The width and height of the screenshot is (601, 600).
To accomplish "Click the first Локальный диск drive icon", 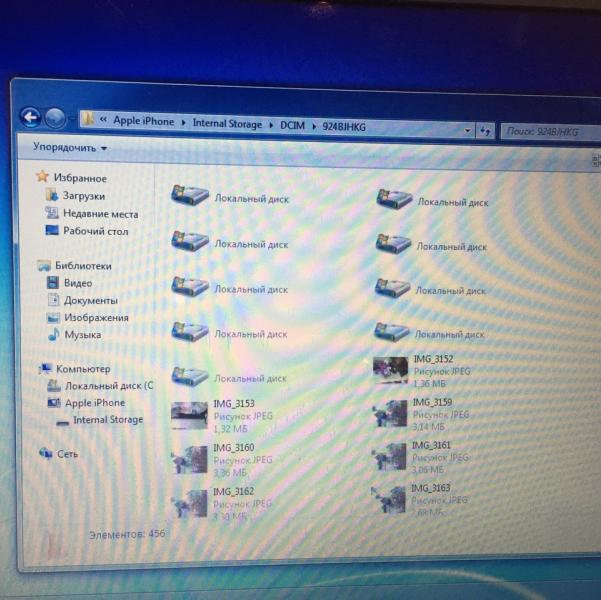I will pyautogui.click(x=189, y=197).
